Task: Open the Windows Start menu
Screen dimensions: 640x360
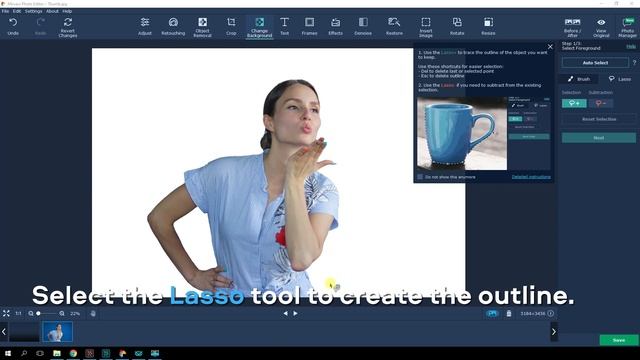Action: click(x=8, y=353)
